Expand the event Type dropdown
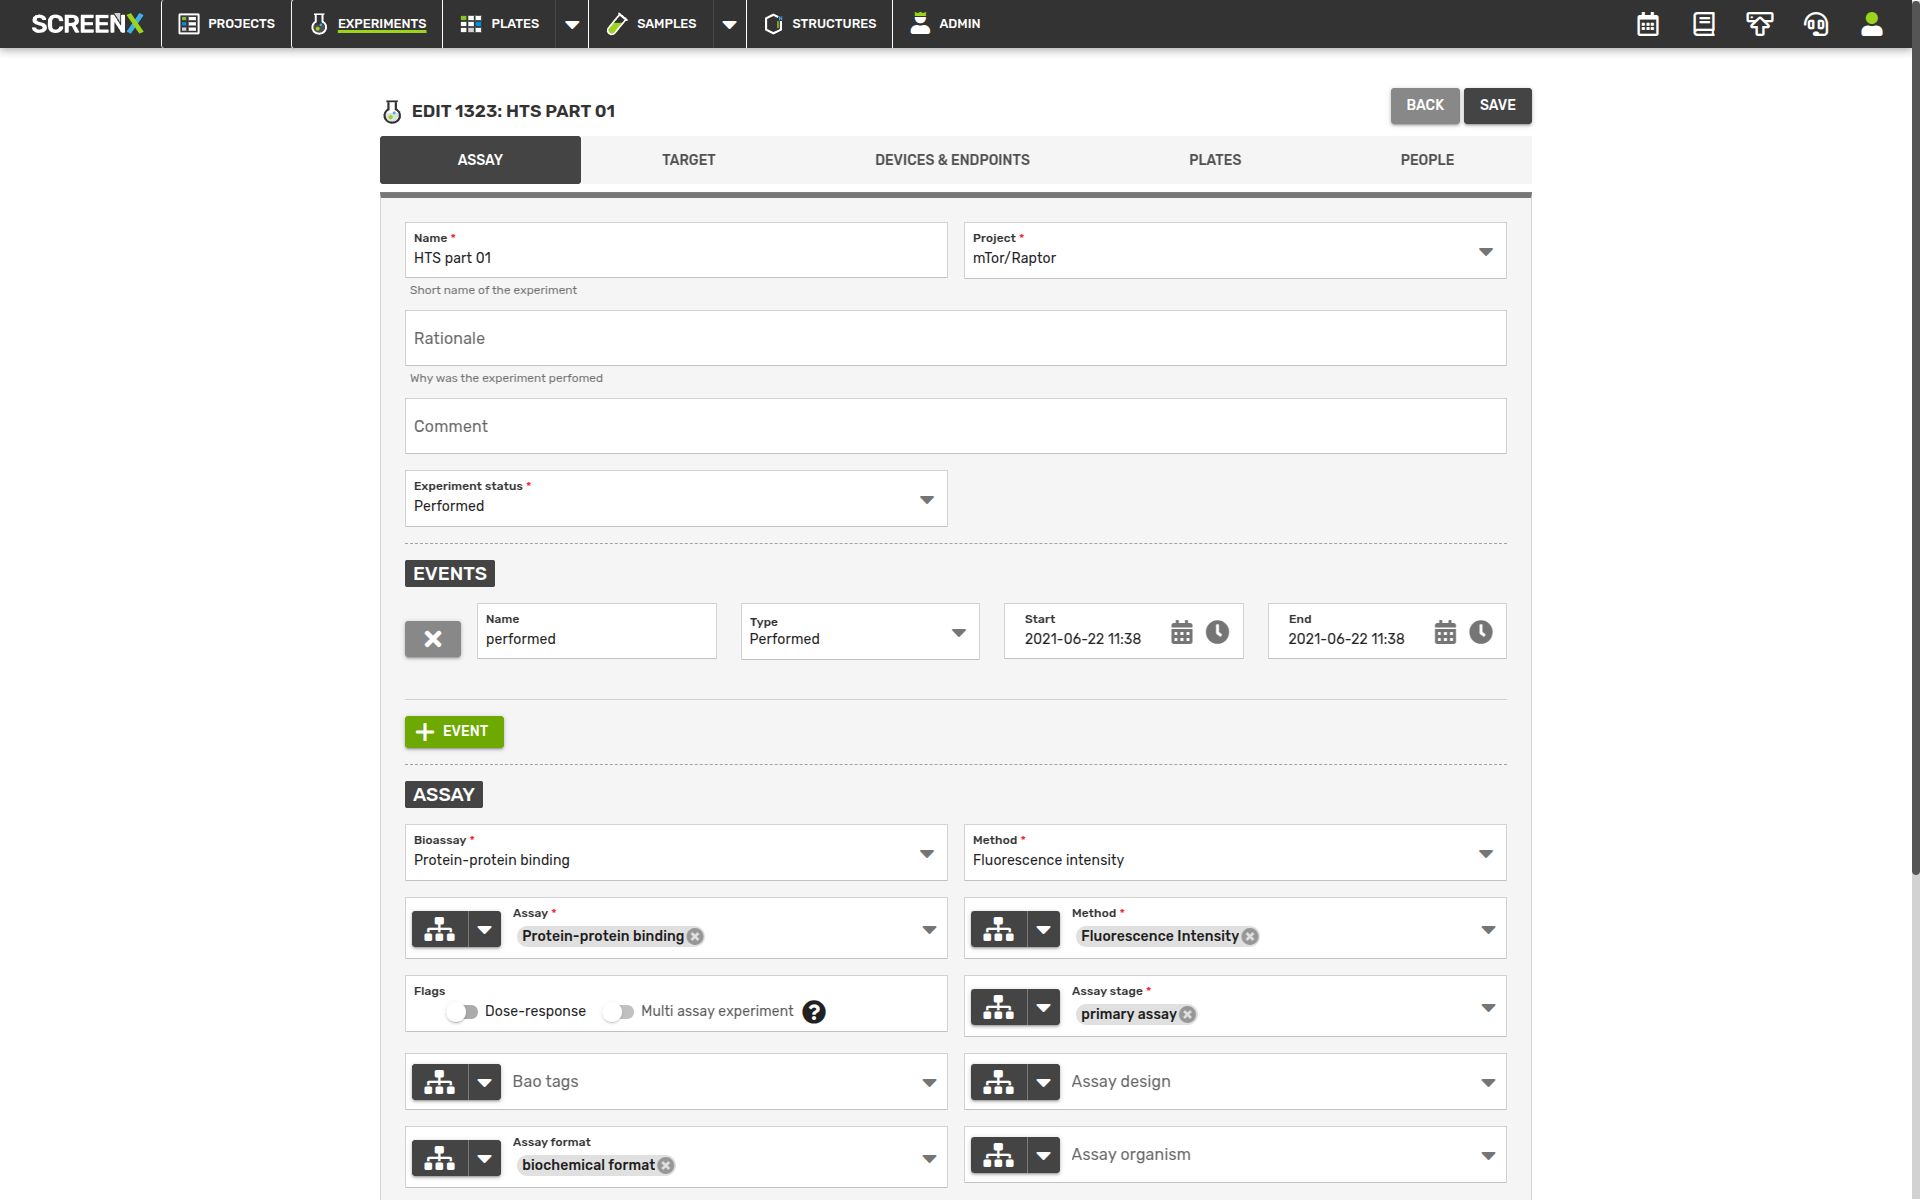The width and height of the screenshot is (1920, 1200). pyautogui.click(x=958, y=632)
